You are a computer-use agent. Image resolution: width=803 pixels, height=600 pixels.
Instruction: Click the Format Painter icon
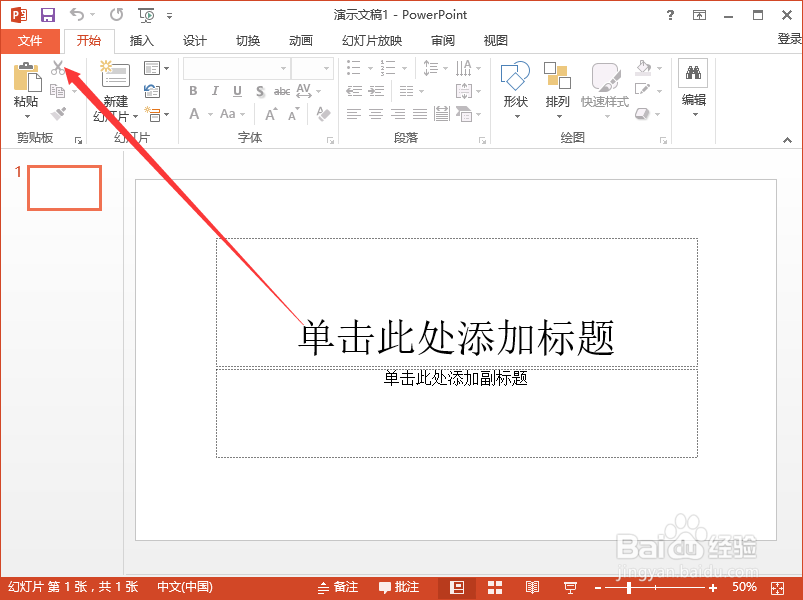59,112
